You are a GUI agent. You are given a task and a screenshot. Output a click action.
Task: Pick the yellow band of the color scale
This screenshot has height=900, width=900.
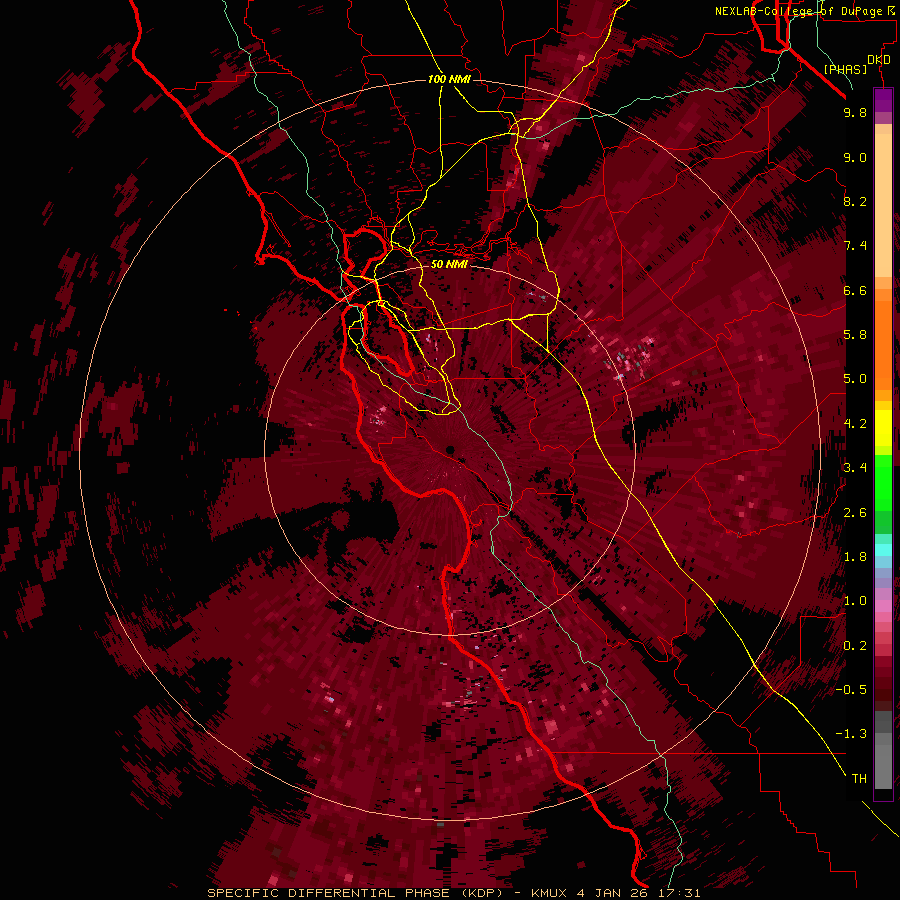(883, 428)
